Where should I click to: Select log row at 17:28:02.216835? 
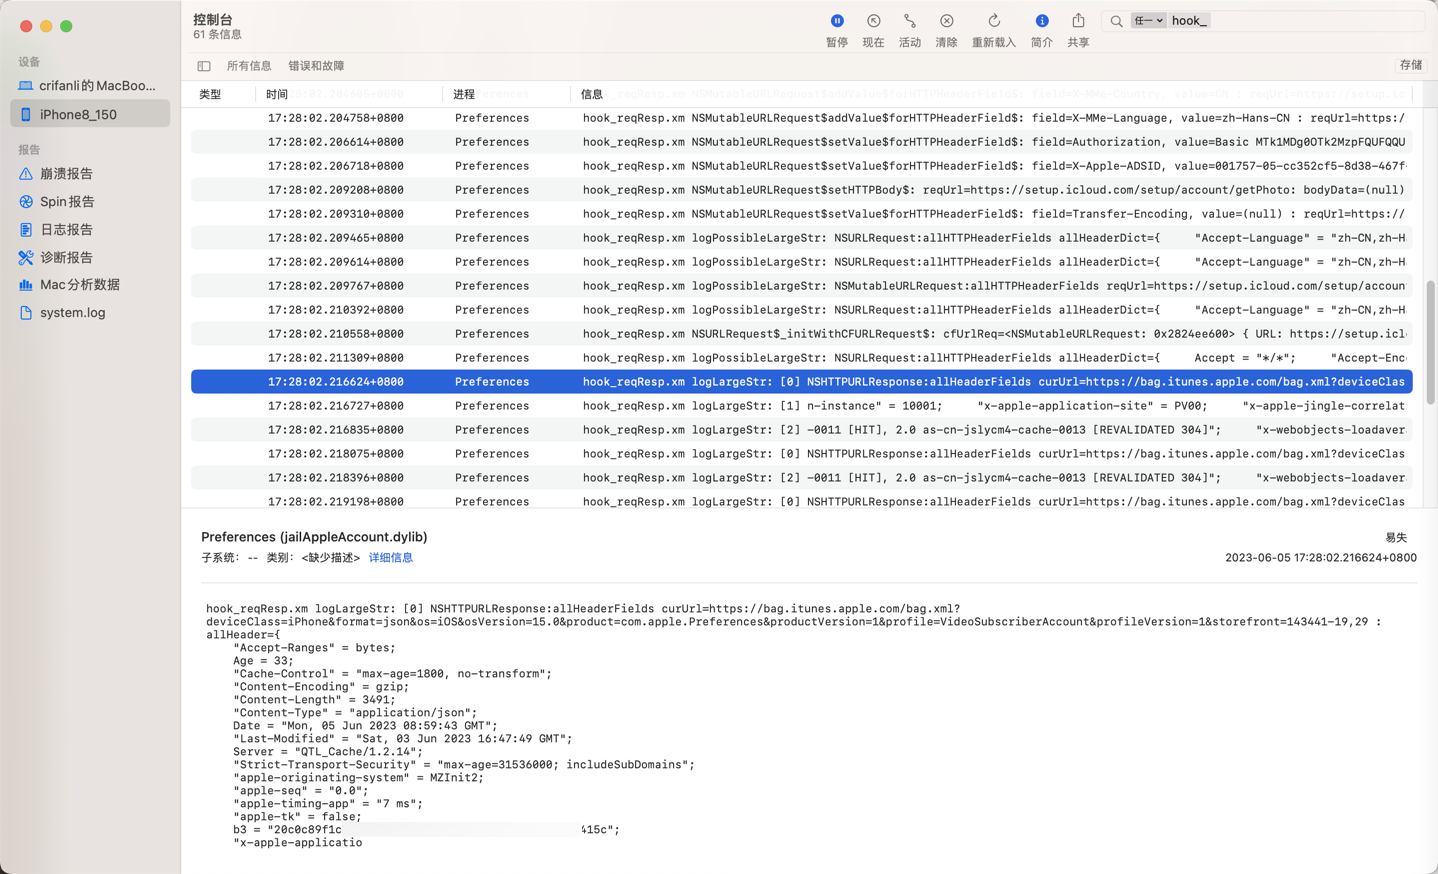coord(802,430)
